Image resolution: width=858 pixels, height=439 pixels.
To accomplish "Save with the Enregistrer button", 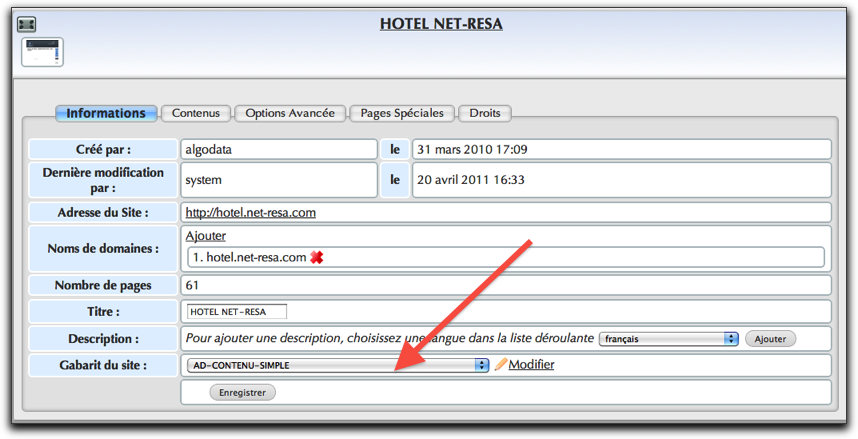I will [x=242, y=392].
